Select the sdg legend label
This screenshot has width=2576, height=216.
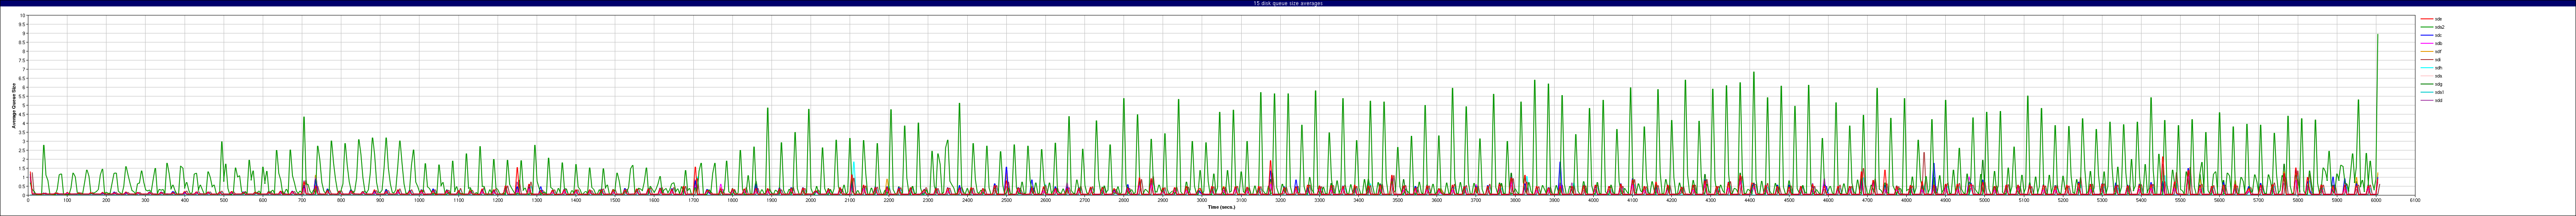click(2438, 84)
